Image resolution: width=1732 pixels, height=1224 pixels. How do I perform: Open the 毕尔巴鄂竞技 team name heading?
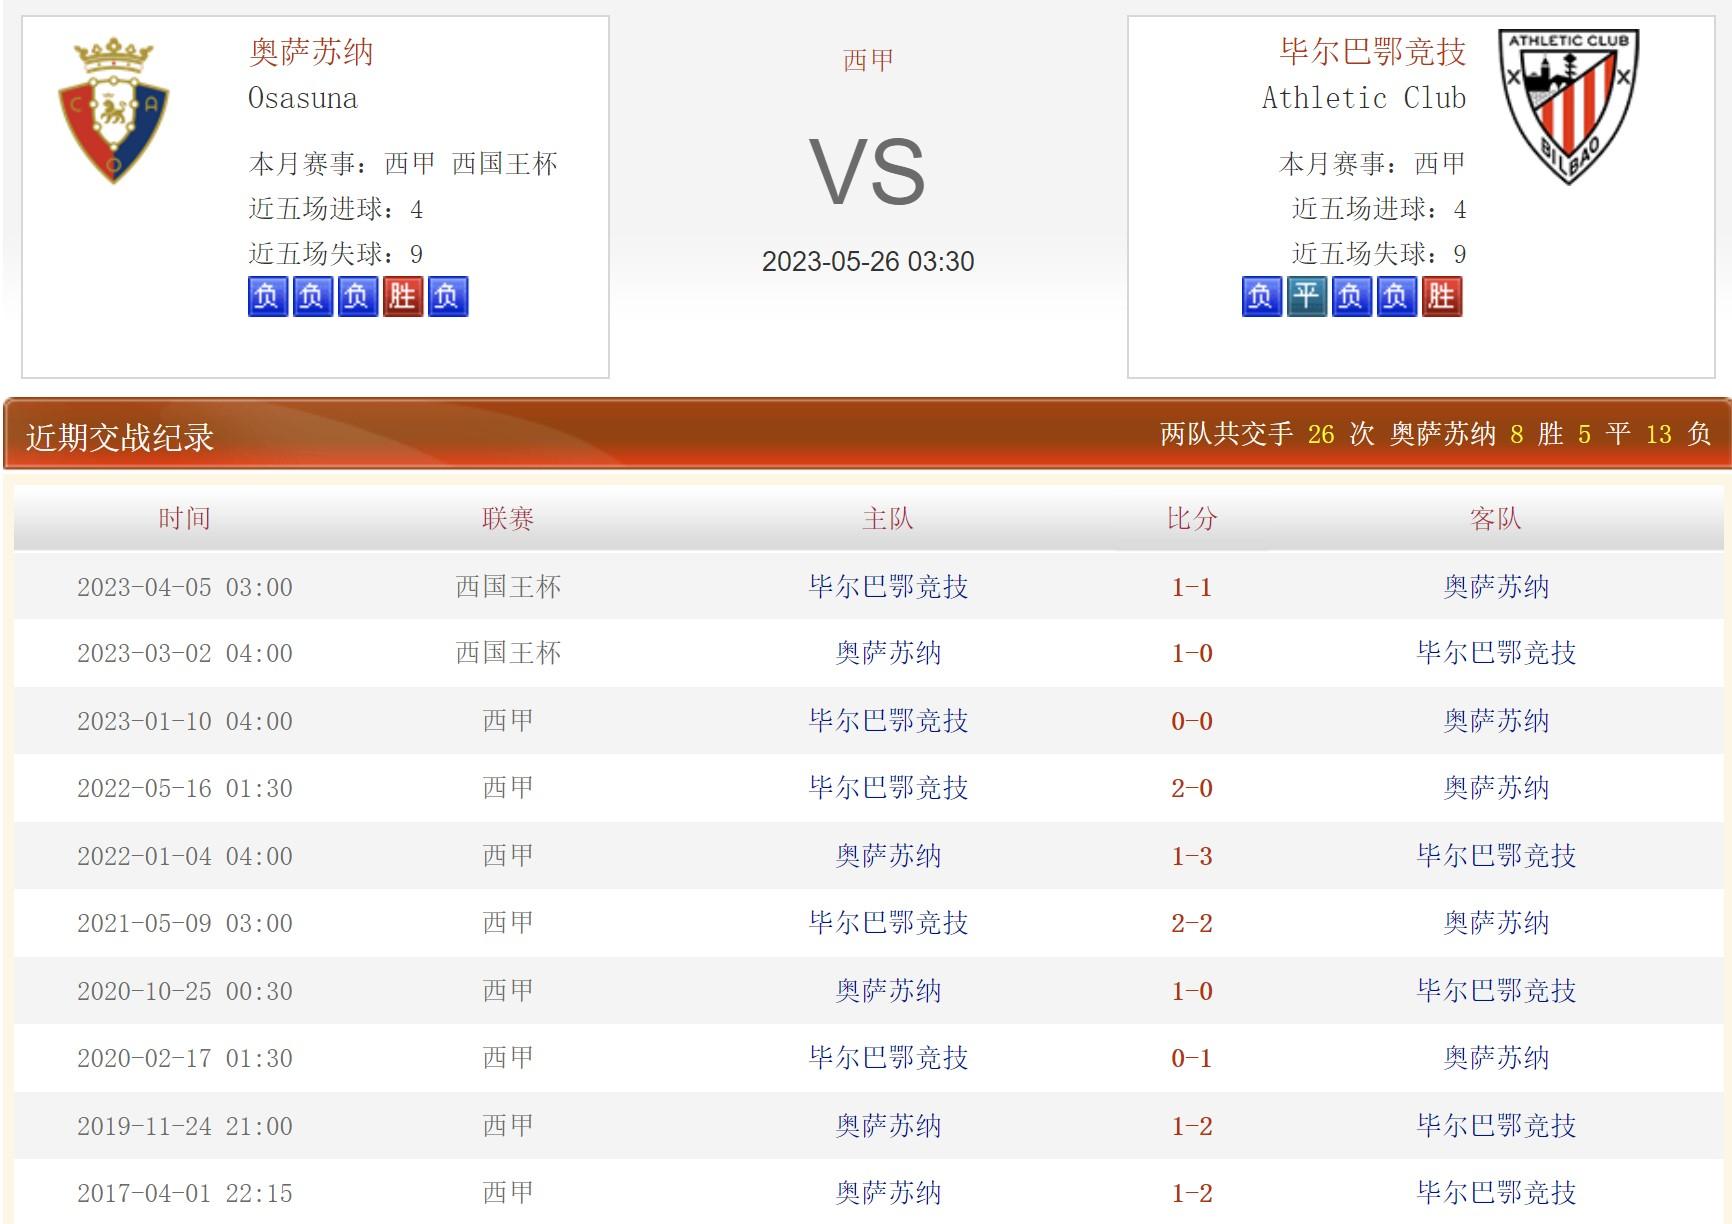pos(1373,52)
